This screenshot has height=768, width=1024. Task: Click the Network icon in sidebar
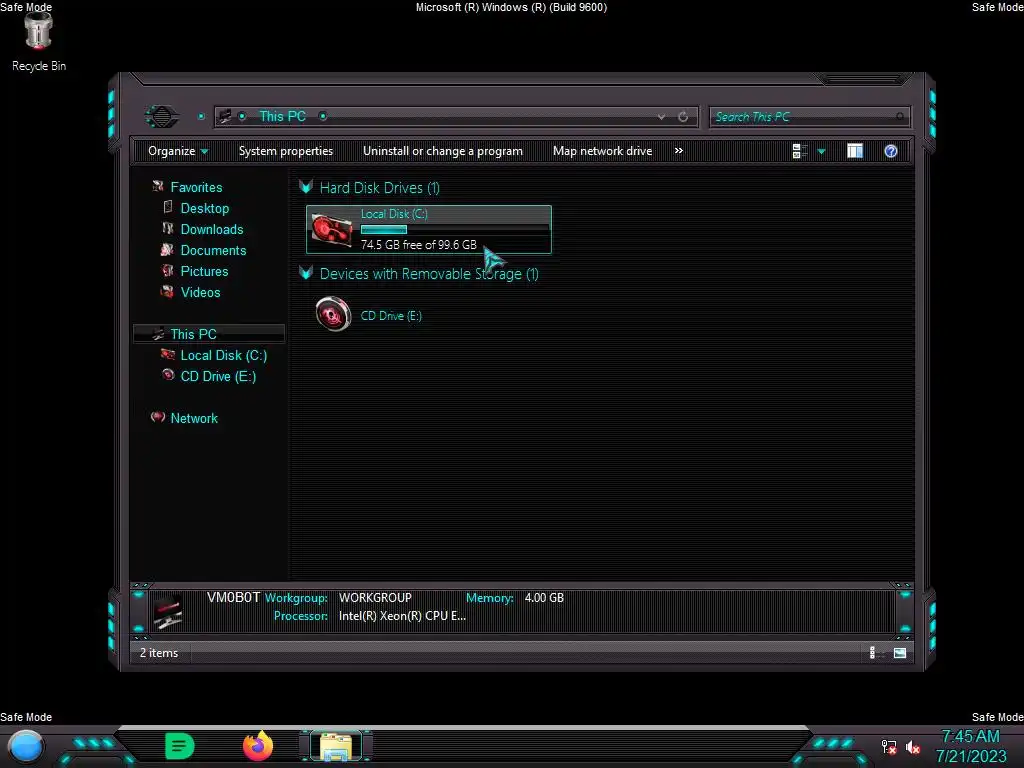[157, 417]
